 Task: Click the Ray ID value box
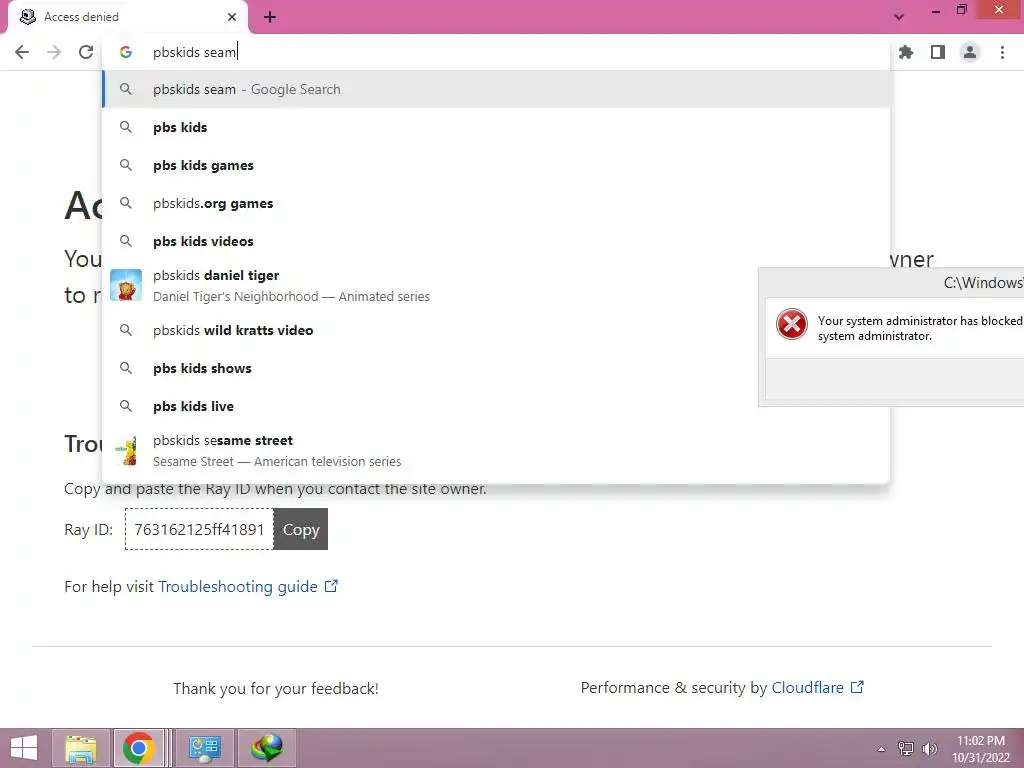click(x=199, y=529)
